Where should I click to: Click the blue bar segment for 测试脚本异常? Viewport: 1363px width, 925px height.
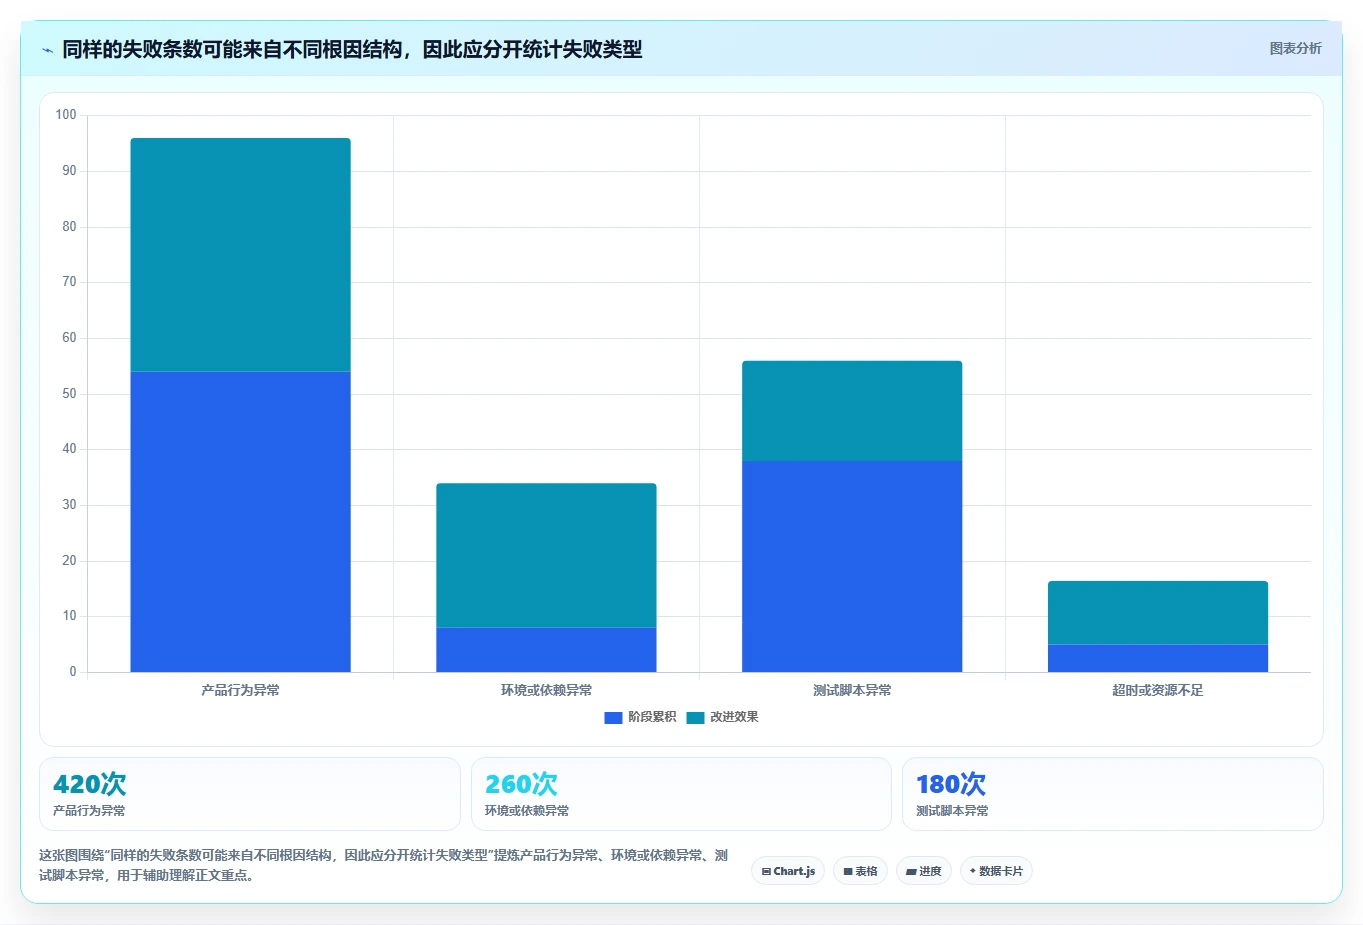[x=852, y=566]
